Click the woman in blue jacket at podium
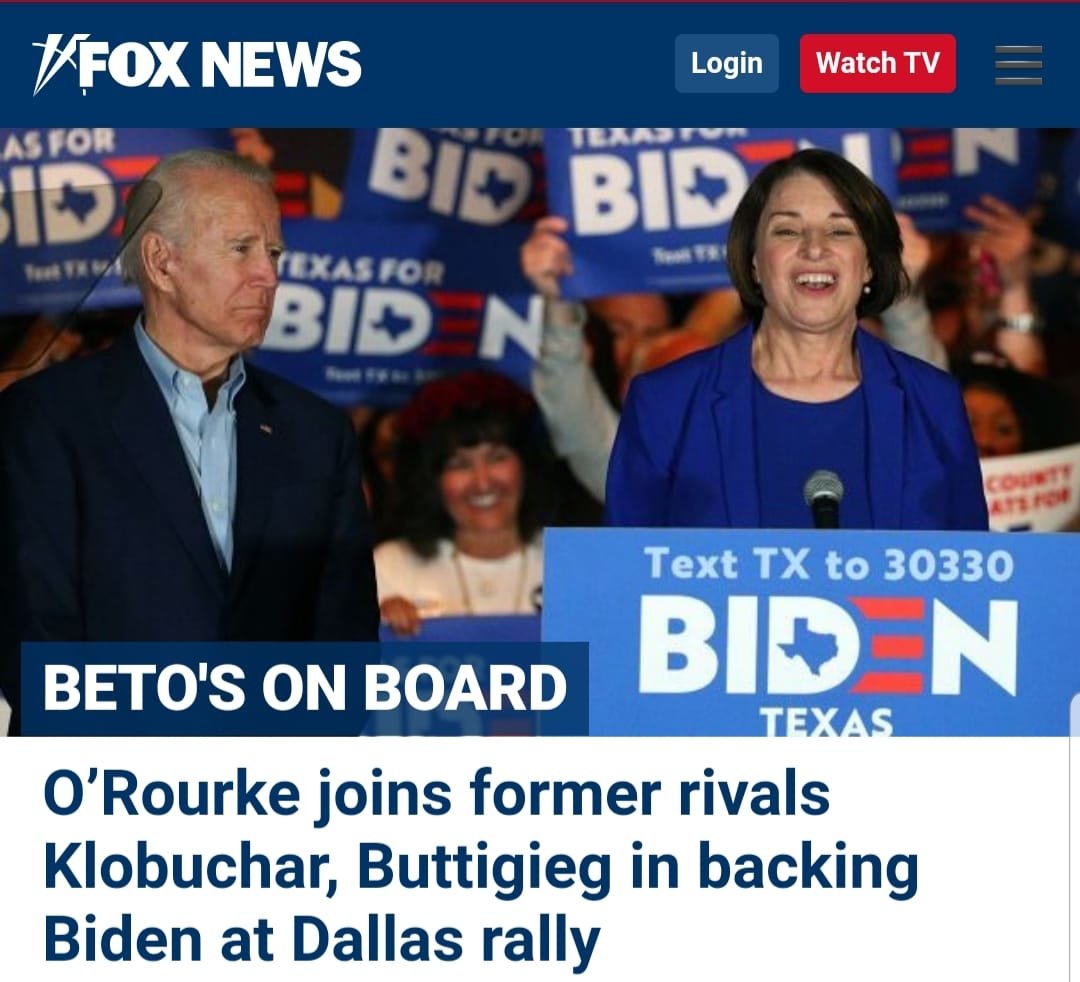 click(x=799, y=344)
